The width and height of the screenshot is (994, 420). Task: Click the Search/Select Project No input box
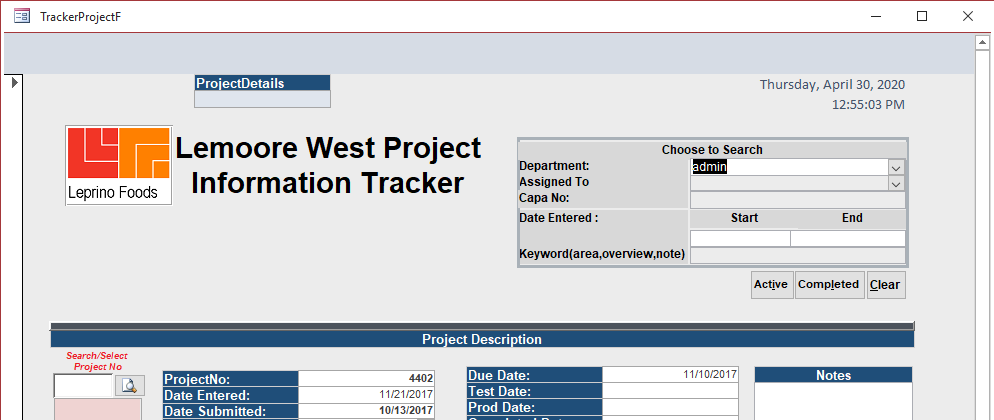[83, 386]
